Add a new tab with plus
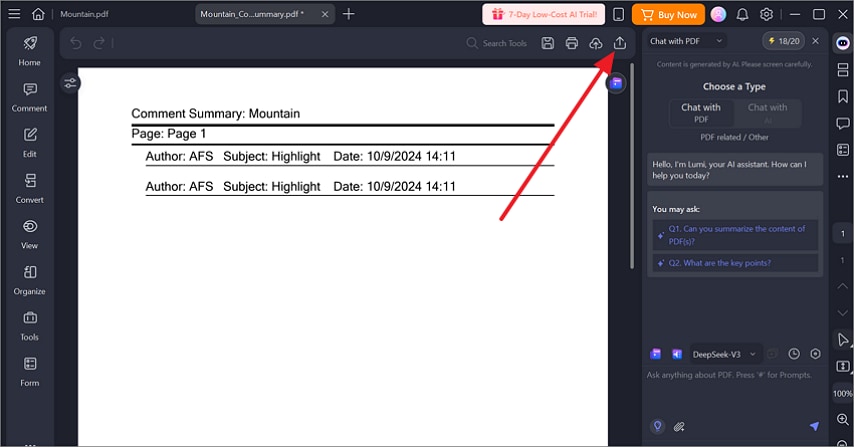The image size is (854, 447). tap(349, 14)
